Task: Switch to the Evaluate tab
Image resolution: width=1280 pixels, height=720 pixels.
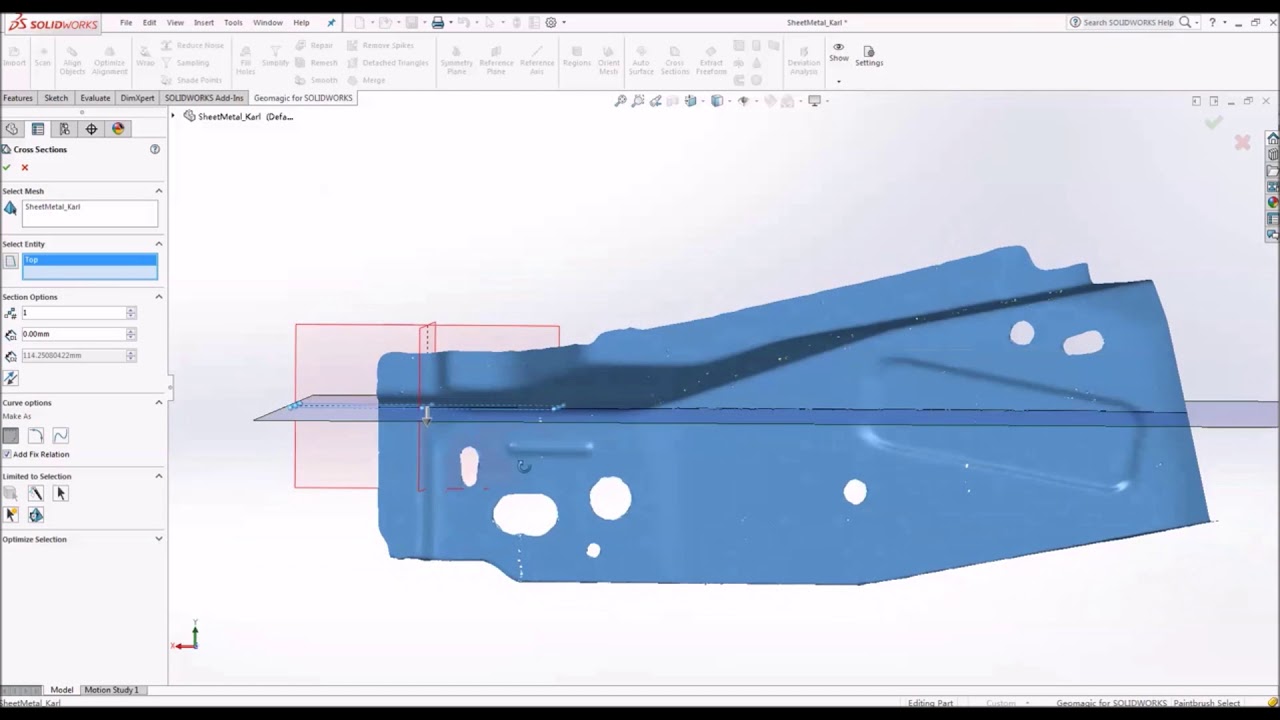Action: 95,98
